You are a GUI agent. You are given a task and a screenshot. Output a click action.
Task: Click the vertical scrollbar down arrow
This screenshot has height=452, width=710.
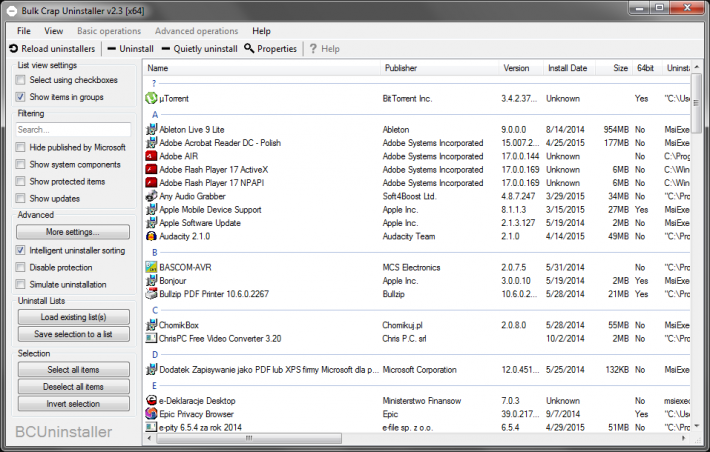(x=696, y=426)
